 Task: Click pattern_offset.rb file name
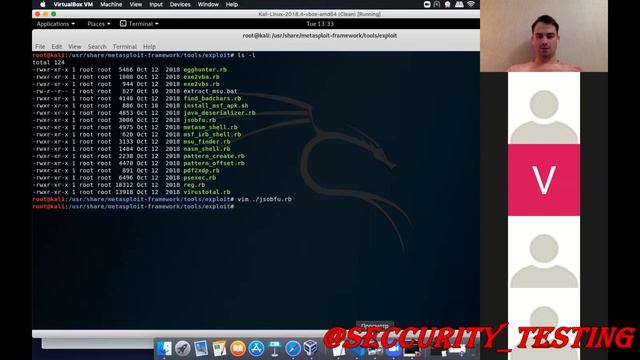(214, 163)
